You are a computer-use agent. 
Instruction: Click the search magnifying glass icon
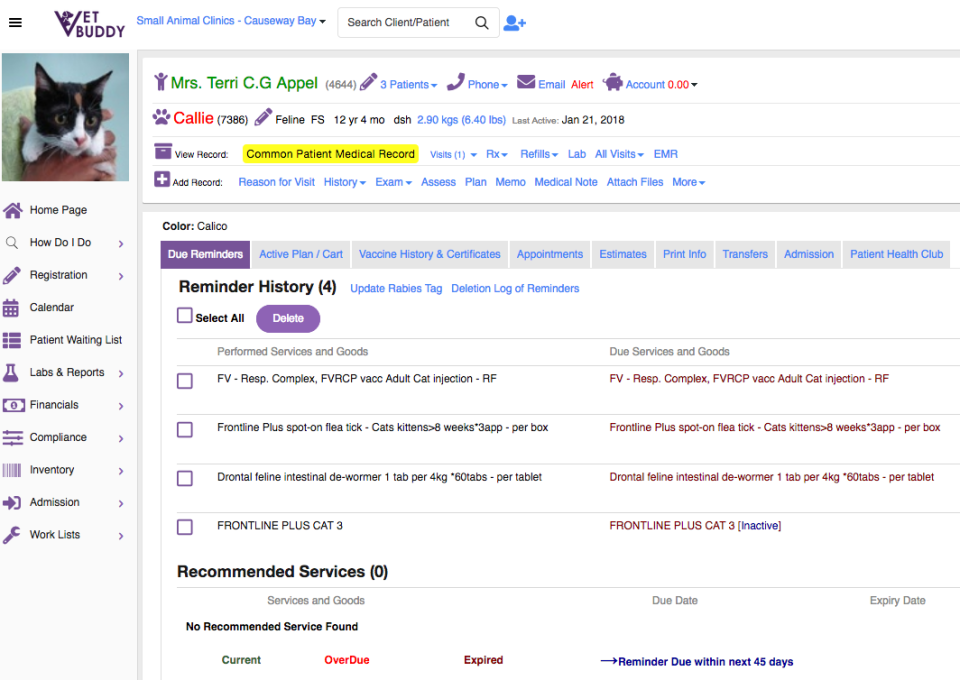coord(481,22)
